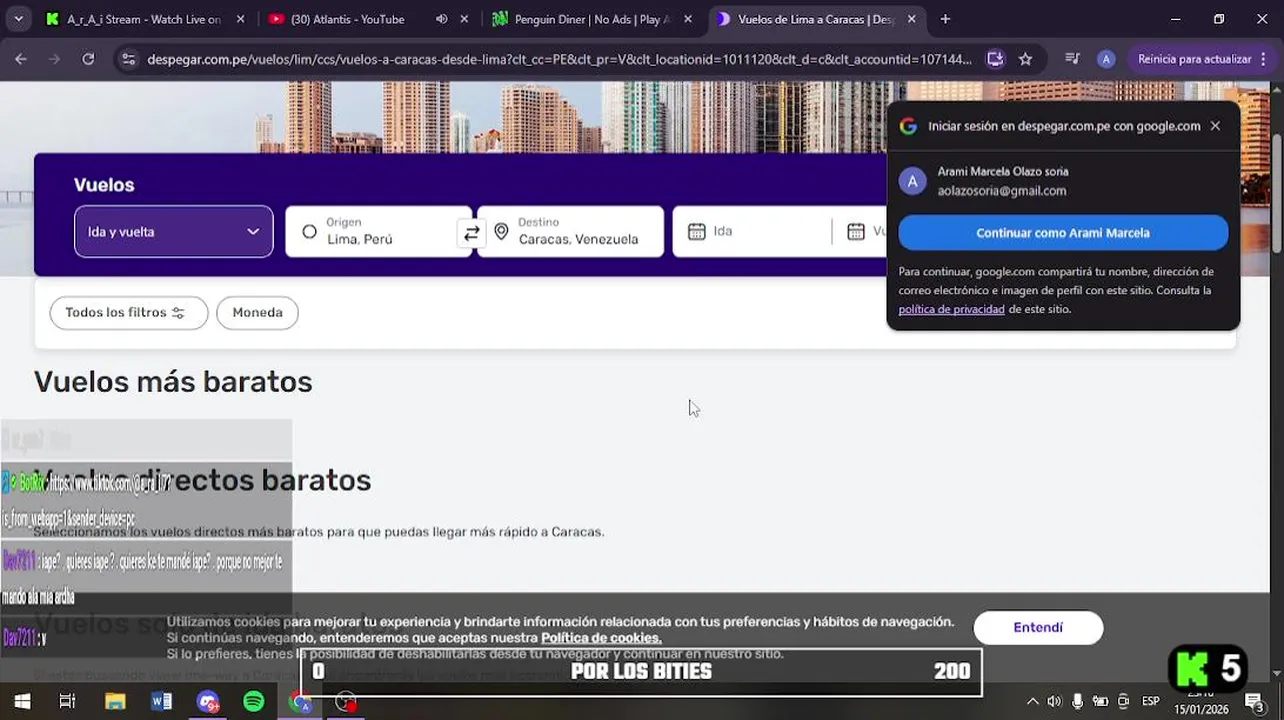Select Arami Marcela Olazo soria account
This screenshot has width=1284, height=720.
tap(1063, 181)
